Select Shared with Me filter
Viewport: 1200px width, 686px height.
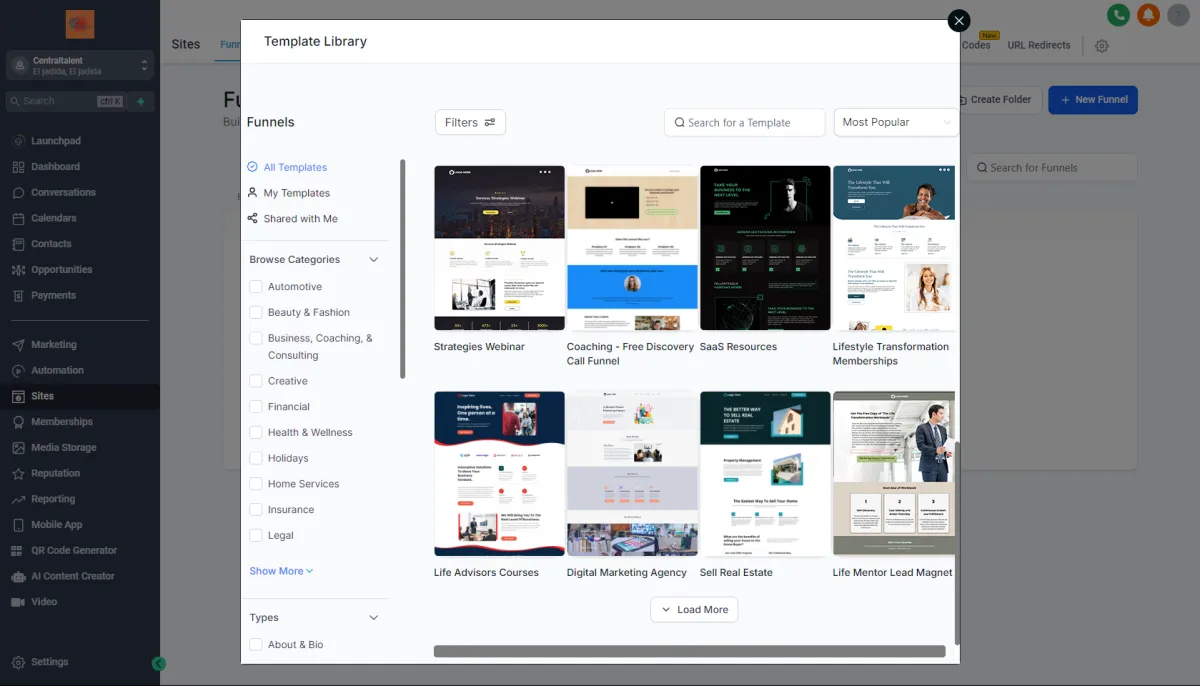click(x=292, y=219)
